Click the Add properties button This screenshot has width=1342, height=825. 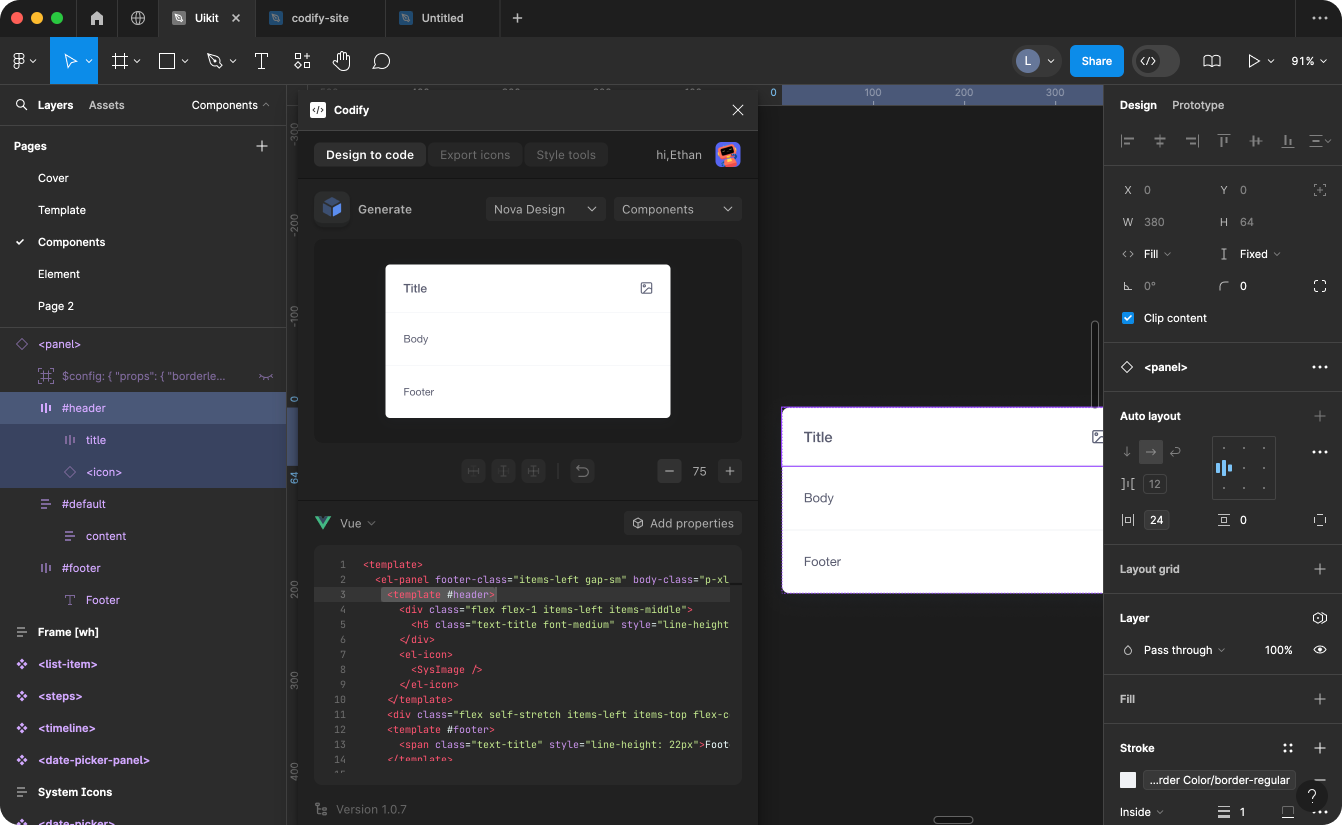point(683,523)
